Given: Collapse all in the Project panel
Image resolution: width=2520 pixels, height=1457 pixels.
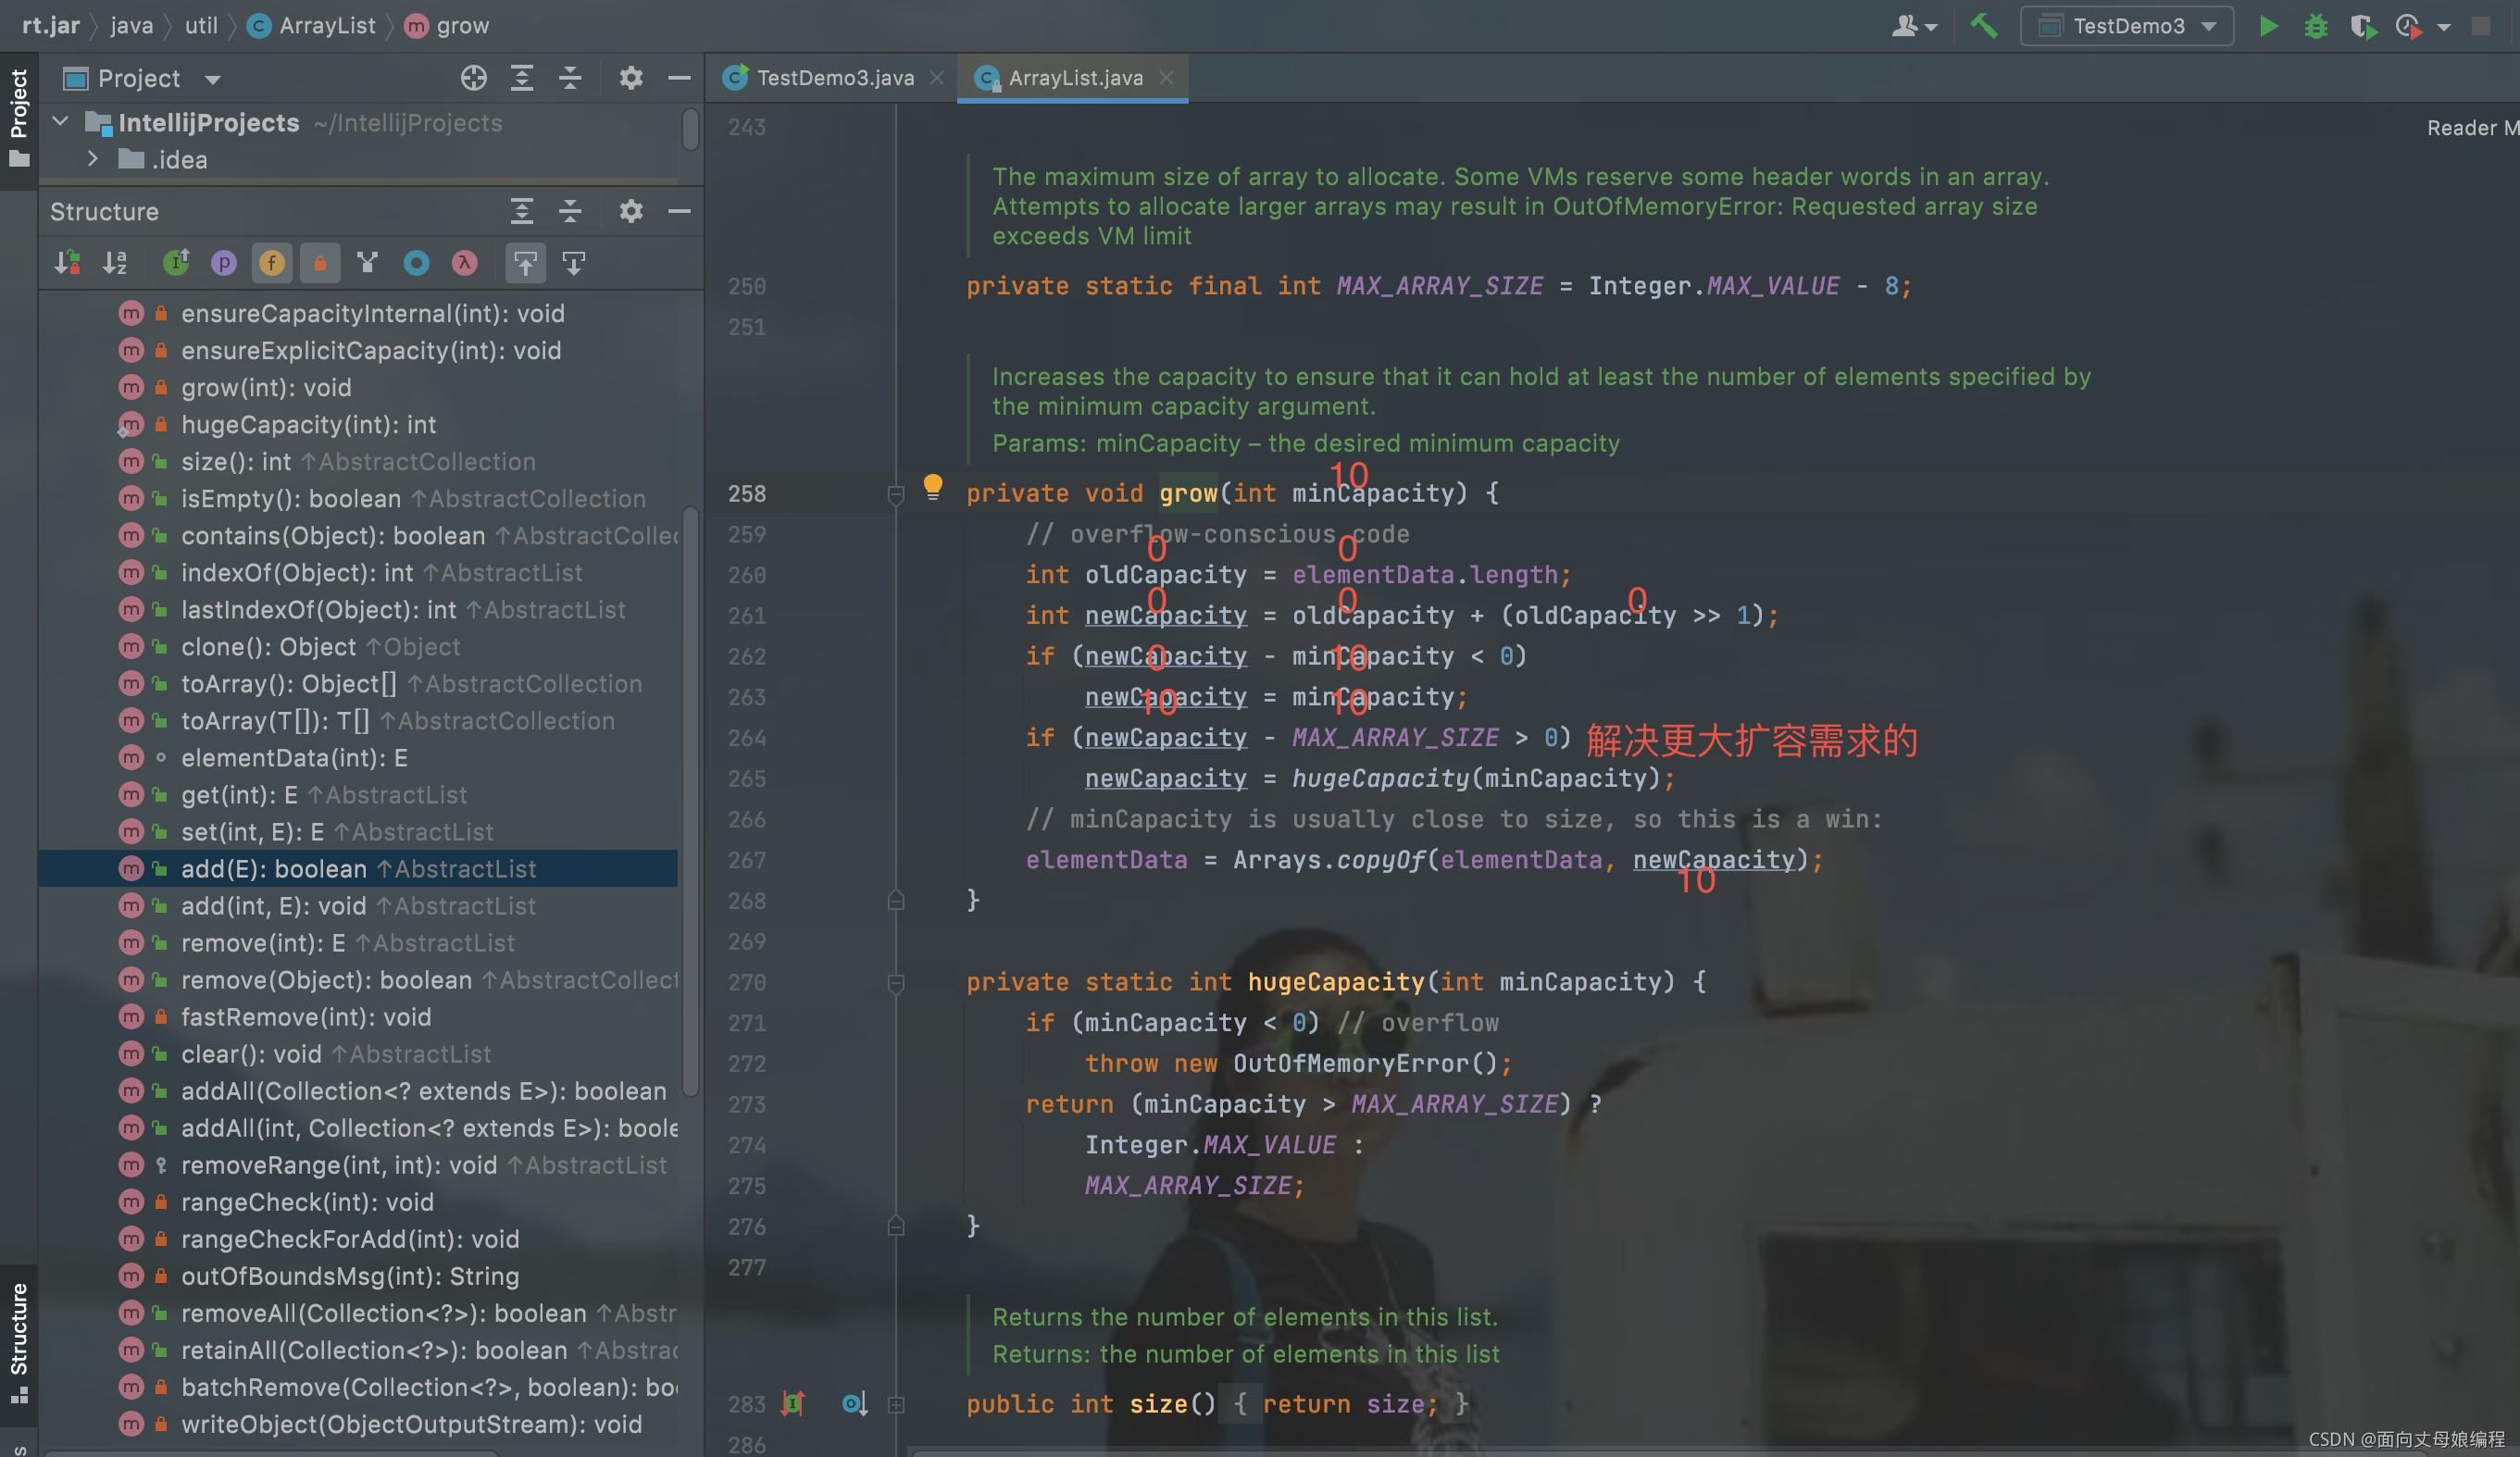Looking at the screenshot, I should pyautogui.click(x=569, y=78).
